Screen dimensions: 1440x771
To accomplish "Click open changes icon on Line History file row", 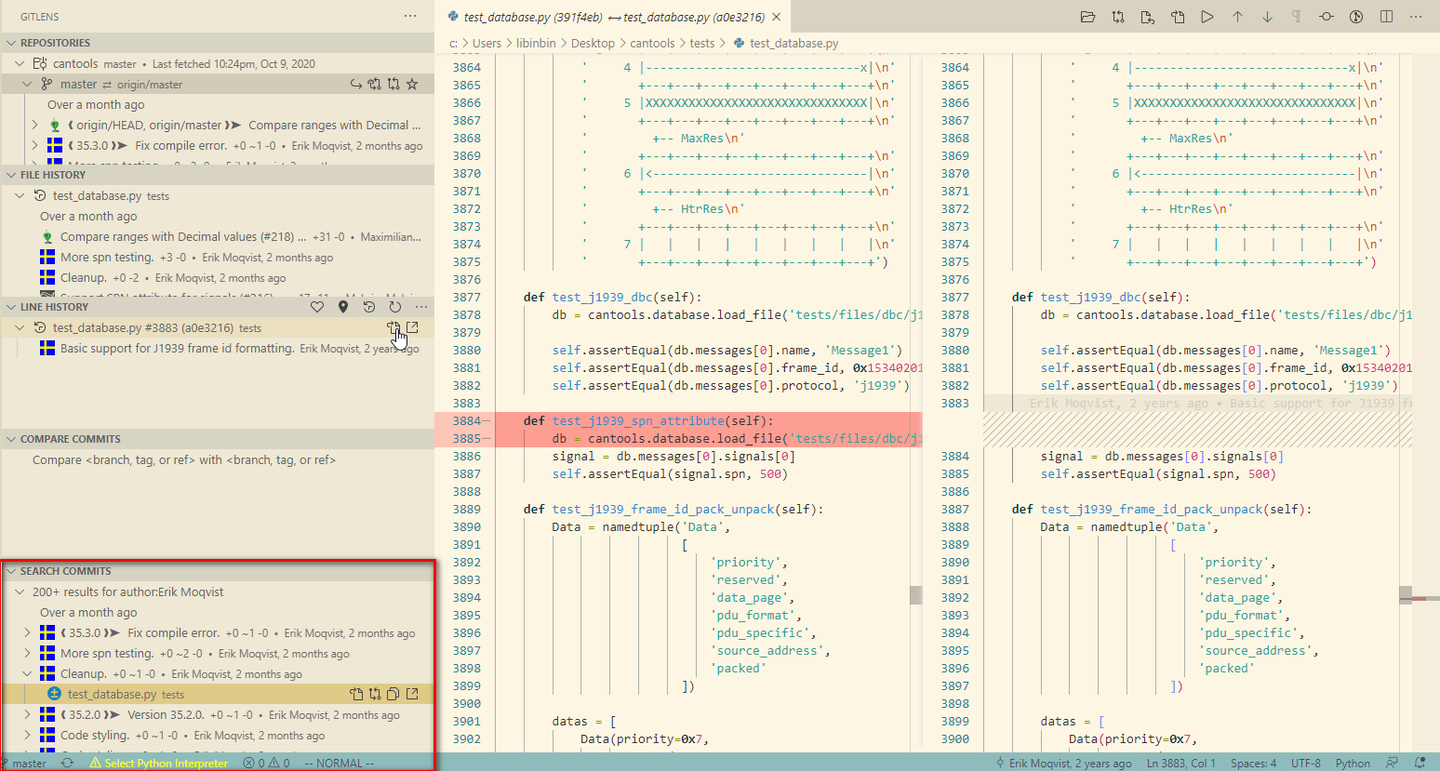I will (393, 328).
